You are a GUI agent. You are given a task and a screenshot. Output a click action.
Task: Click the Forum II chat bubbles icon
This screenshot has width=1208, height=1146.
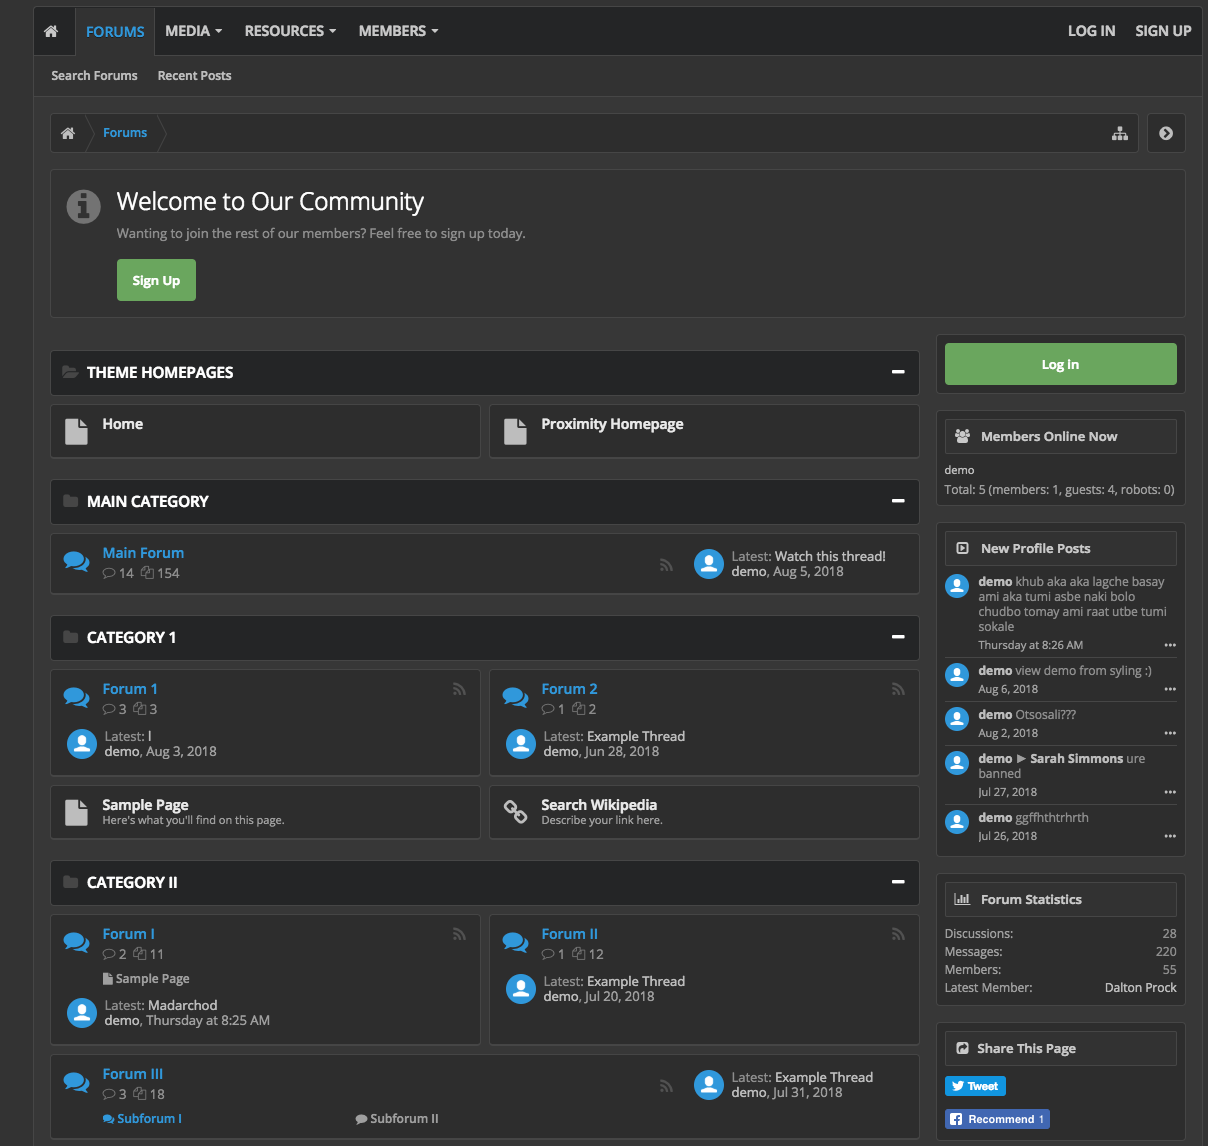click(516, 942)
